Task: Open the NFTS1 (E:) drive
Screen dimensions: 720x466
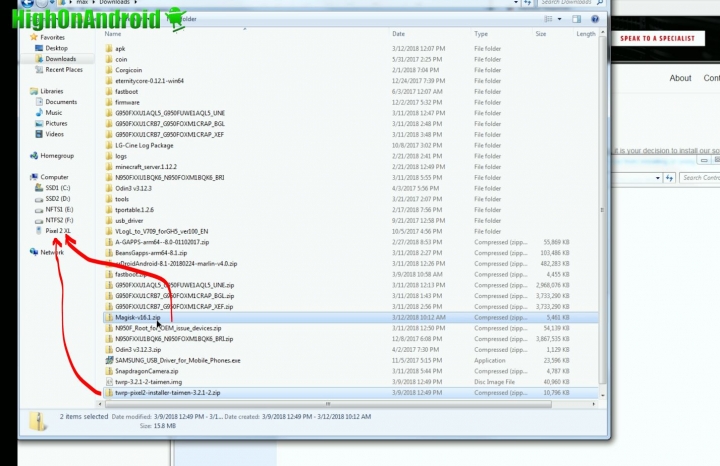Action: 59,209
